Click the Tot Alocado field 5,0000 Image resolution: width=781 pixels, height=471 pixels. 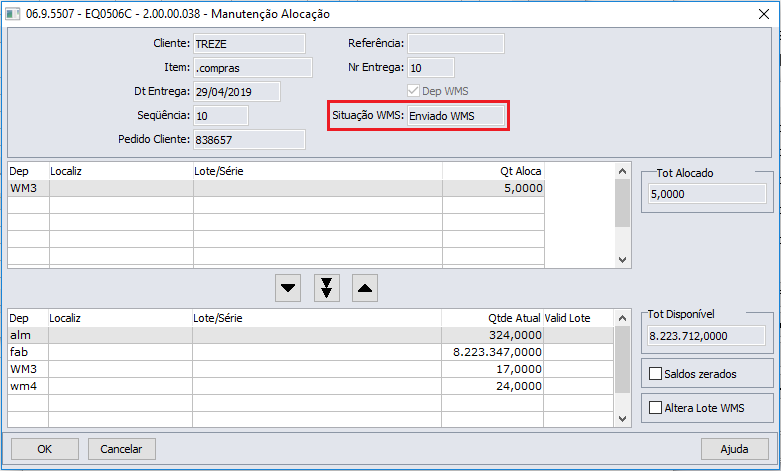[x=707, y=194]
